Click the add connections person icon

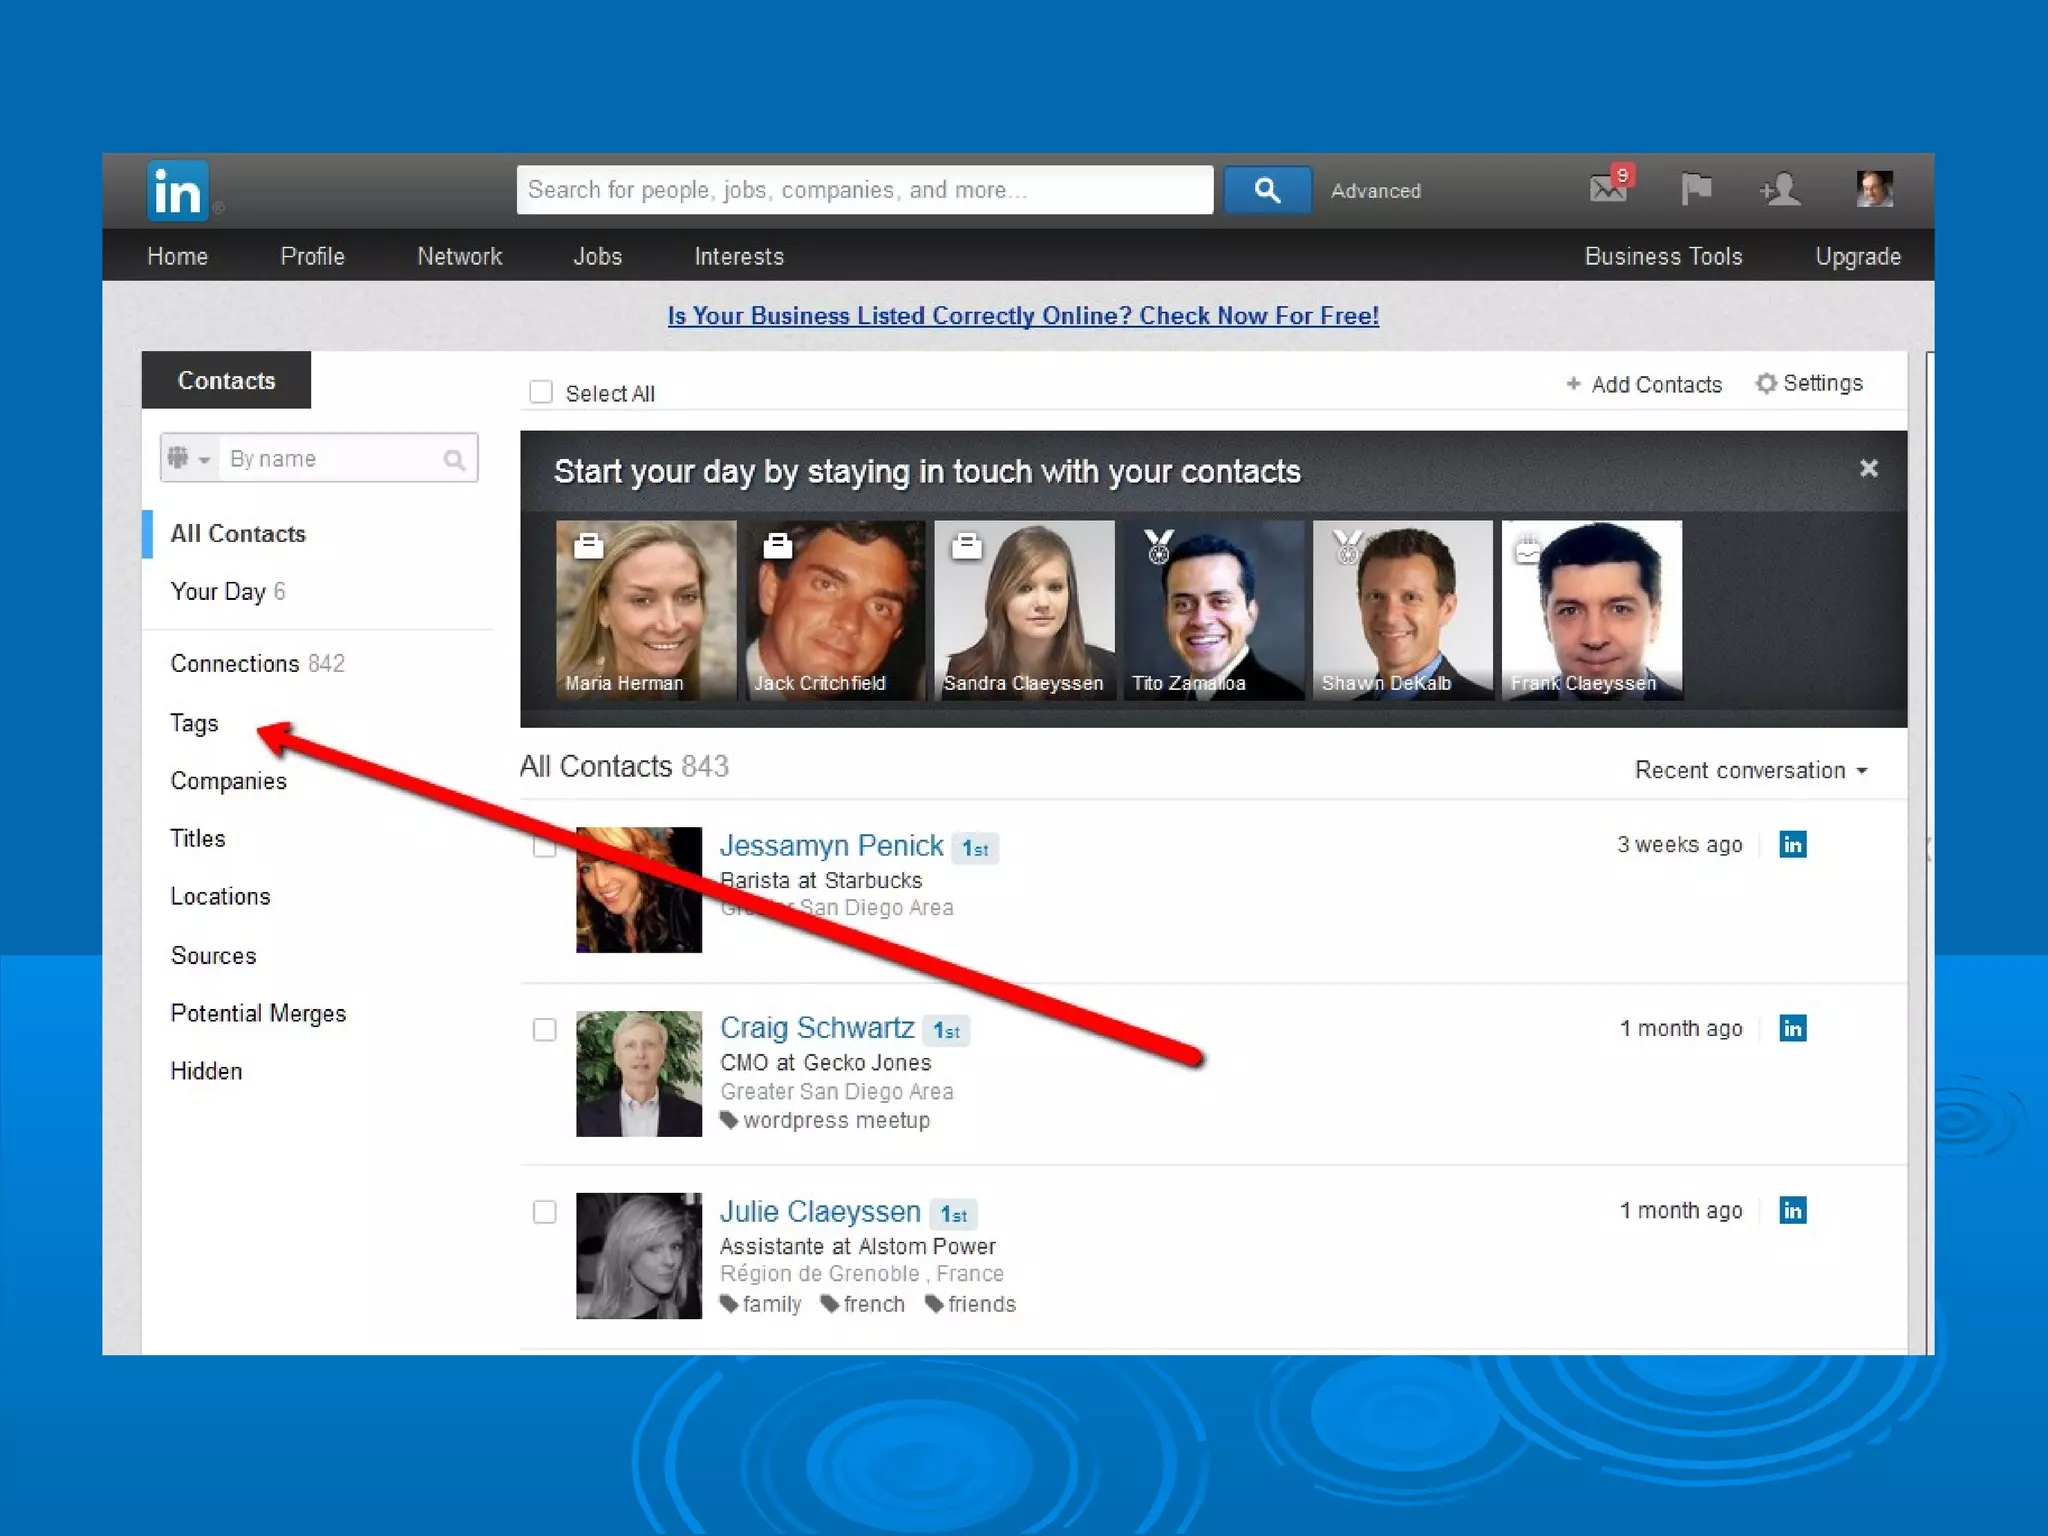point(1780,189)
